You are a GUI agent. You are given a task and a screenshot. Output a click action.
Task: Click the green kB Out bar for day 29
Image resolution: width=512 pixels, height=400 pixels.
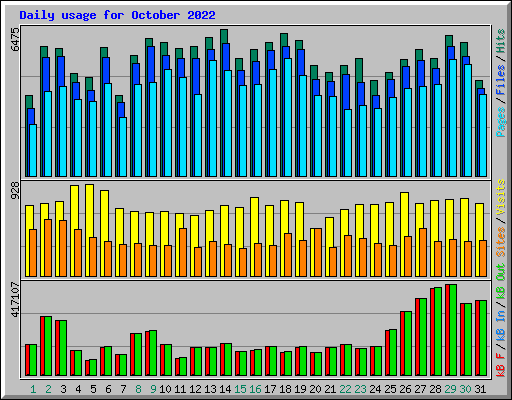(453, 330)
